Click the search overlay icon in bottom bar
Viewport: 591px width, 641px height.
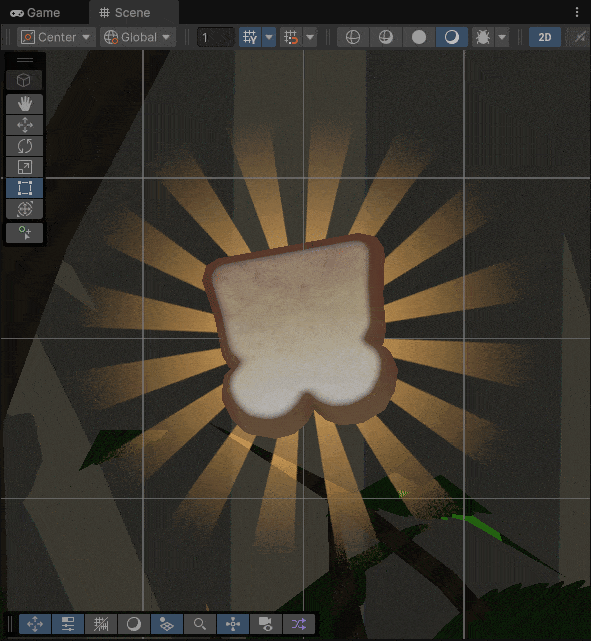[199, 624]
